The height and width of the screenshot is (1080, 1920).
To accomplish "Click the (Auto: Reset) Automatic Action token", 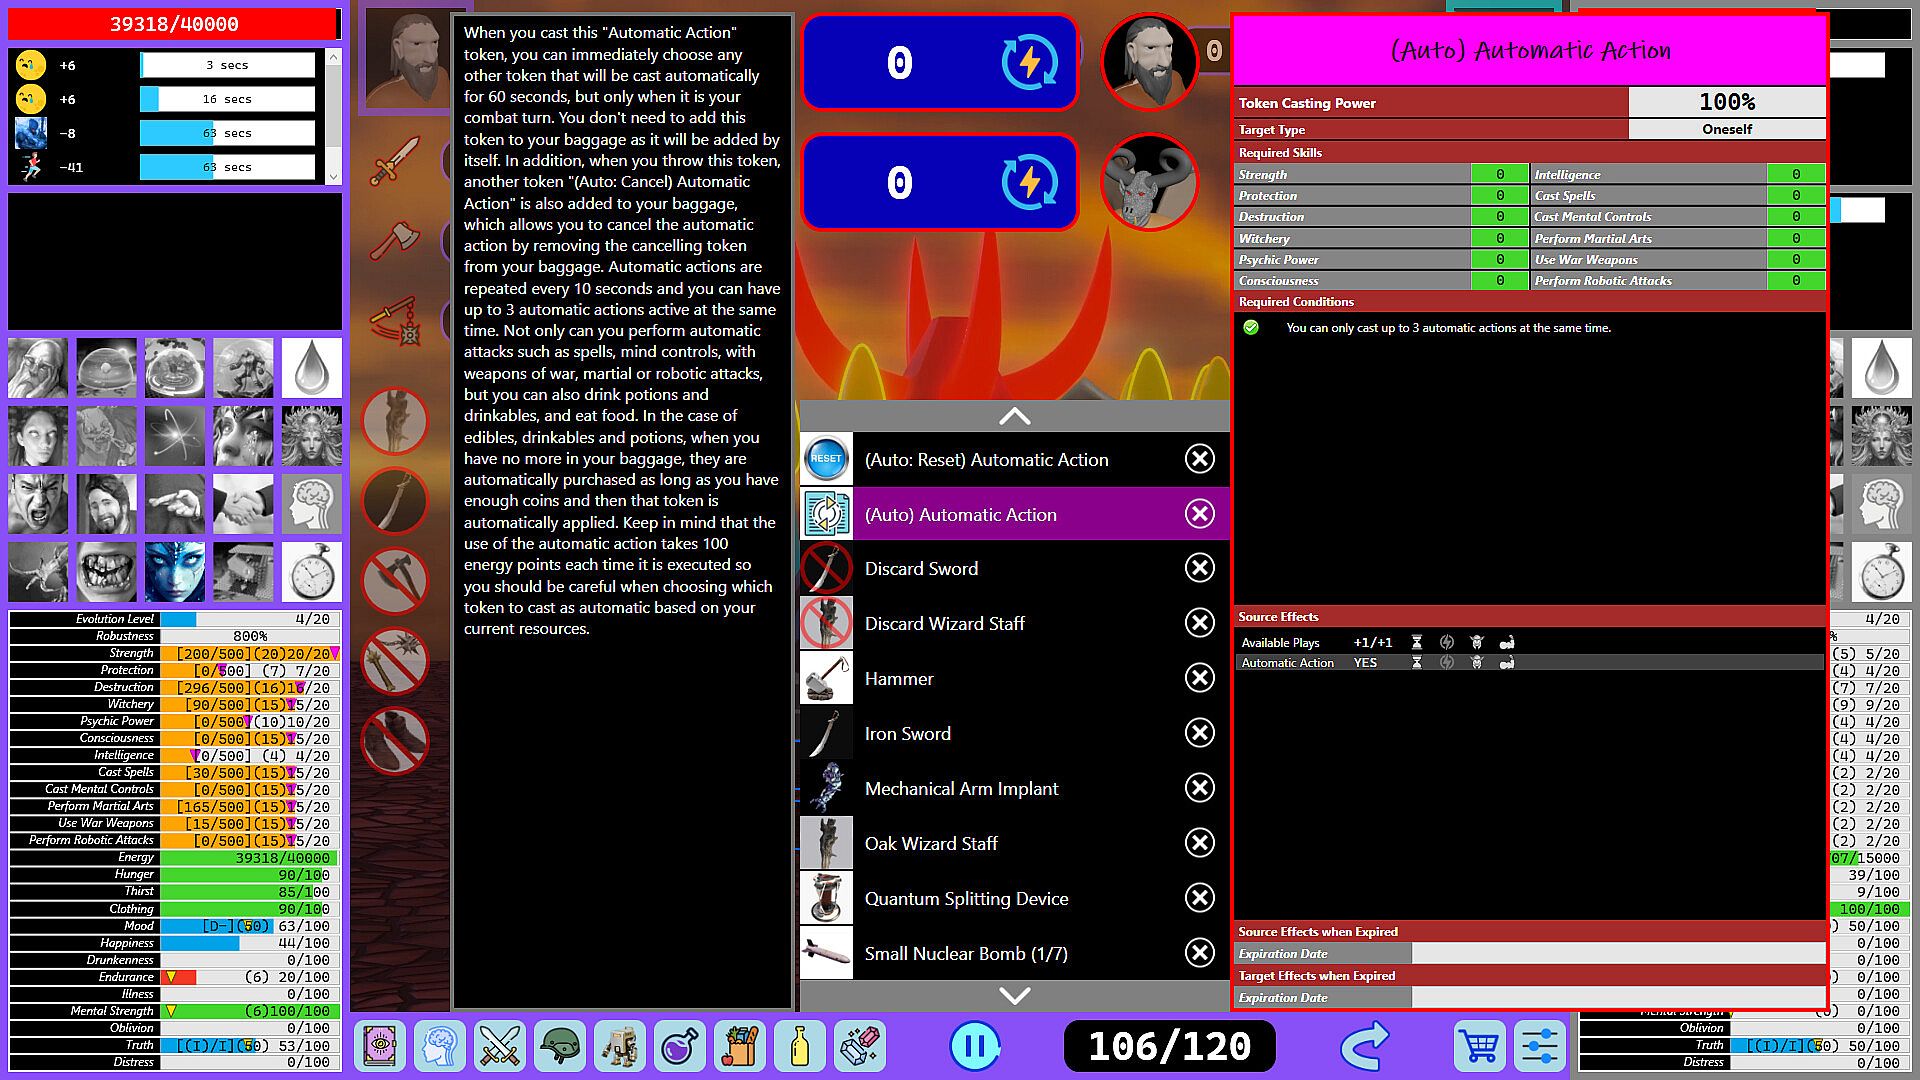I will [986, 459].
